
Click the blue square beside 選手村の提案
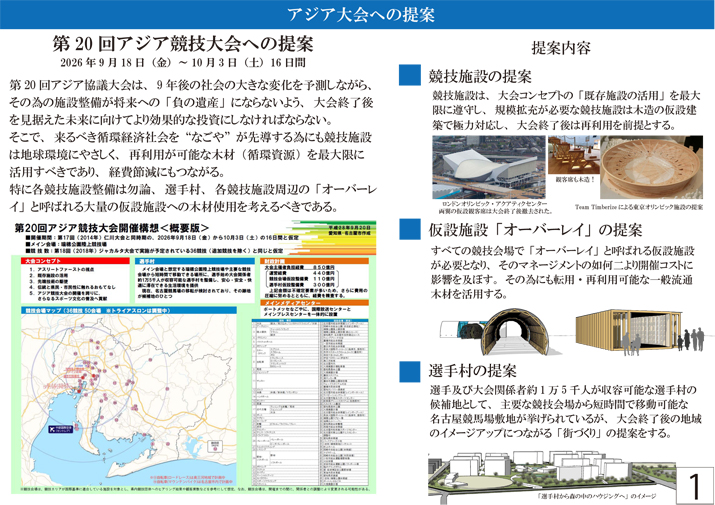[x=408, y=371]
